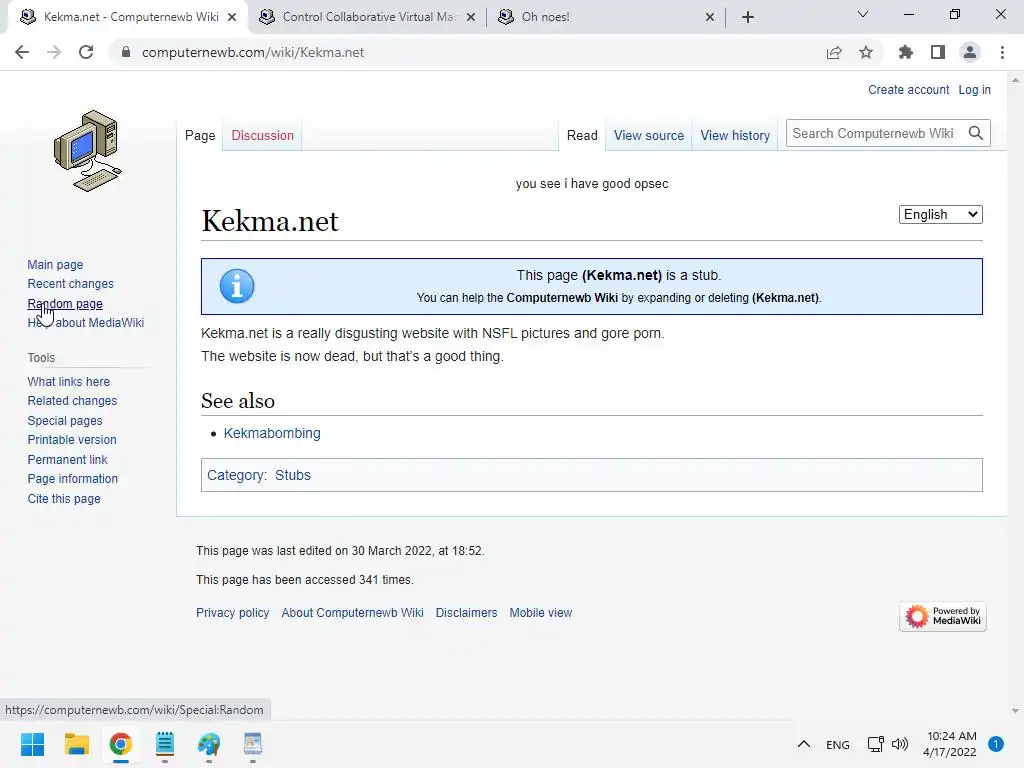Click the Computernewb wiki logo
1024x768 pixels.
pyautogui.click(x=88, y=151)
